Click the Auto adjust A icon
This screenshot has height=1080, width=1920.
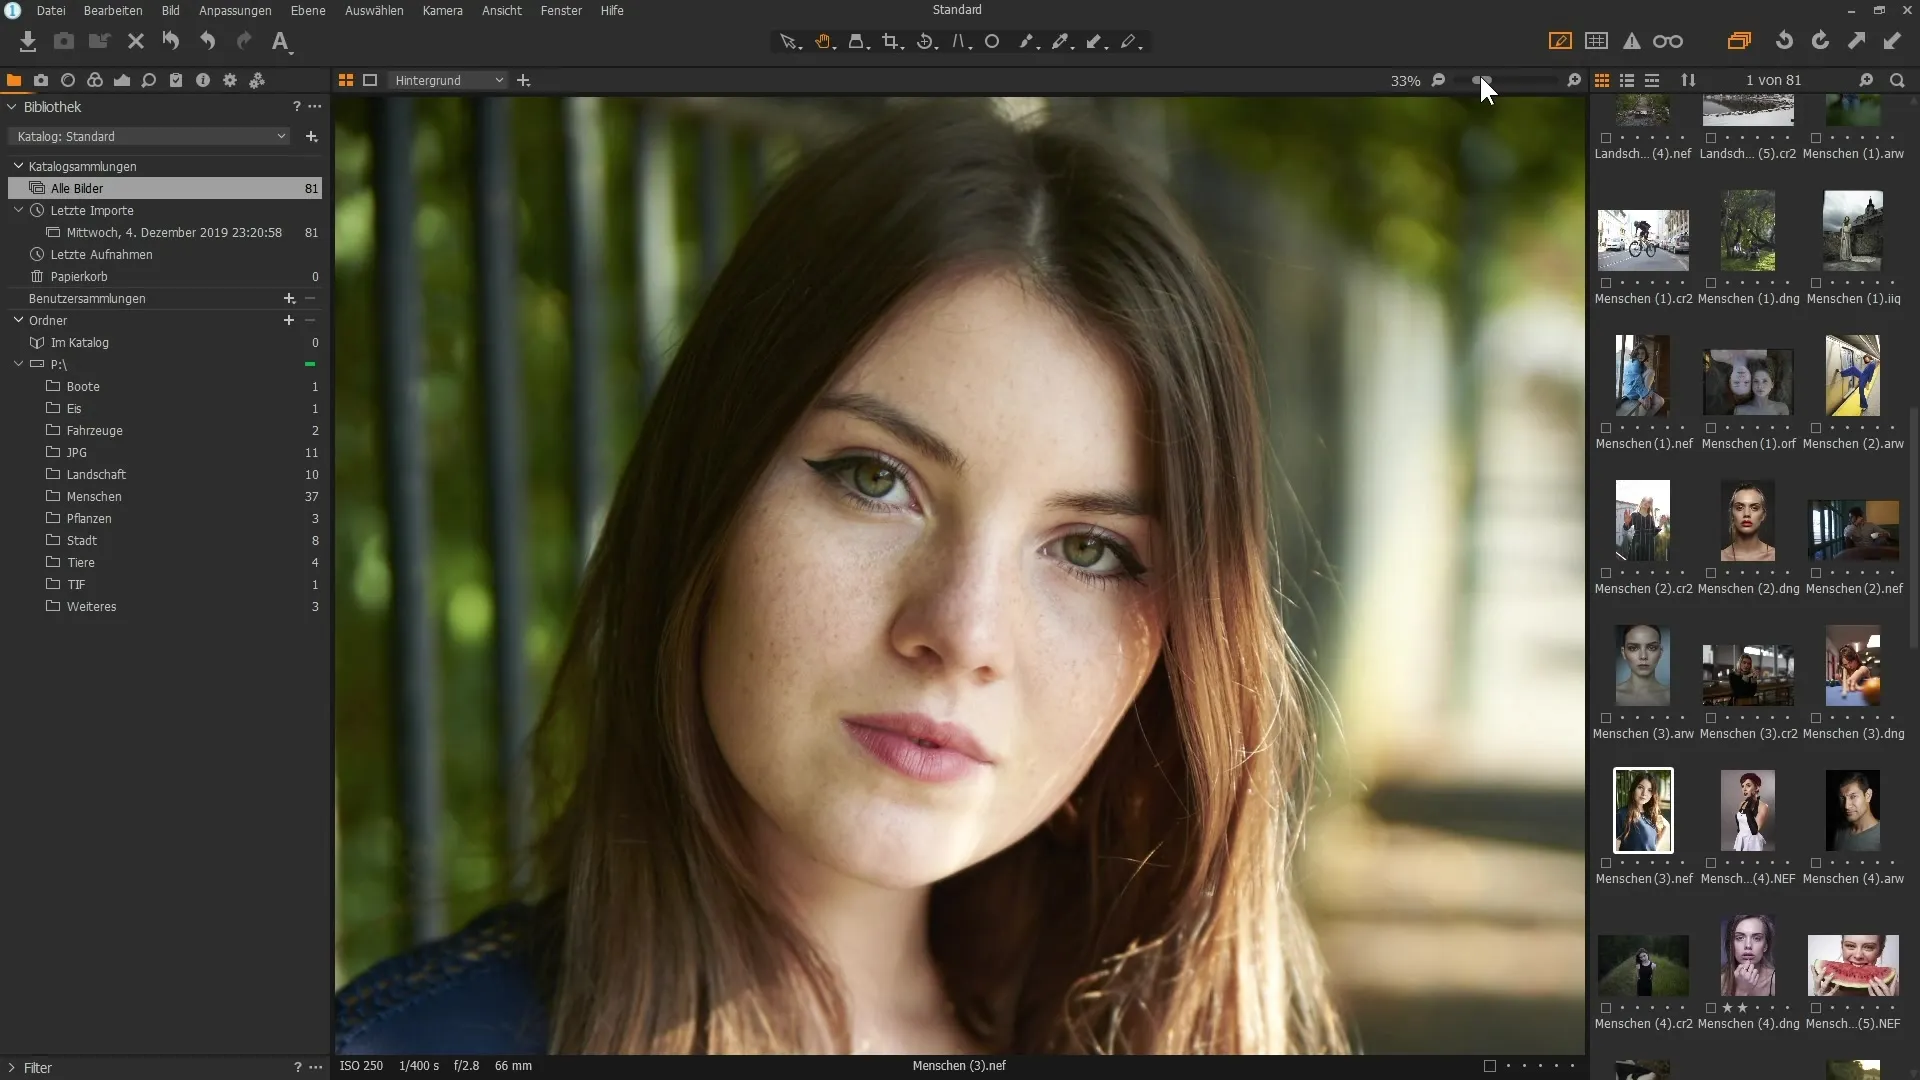point(281,41)
